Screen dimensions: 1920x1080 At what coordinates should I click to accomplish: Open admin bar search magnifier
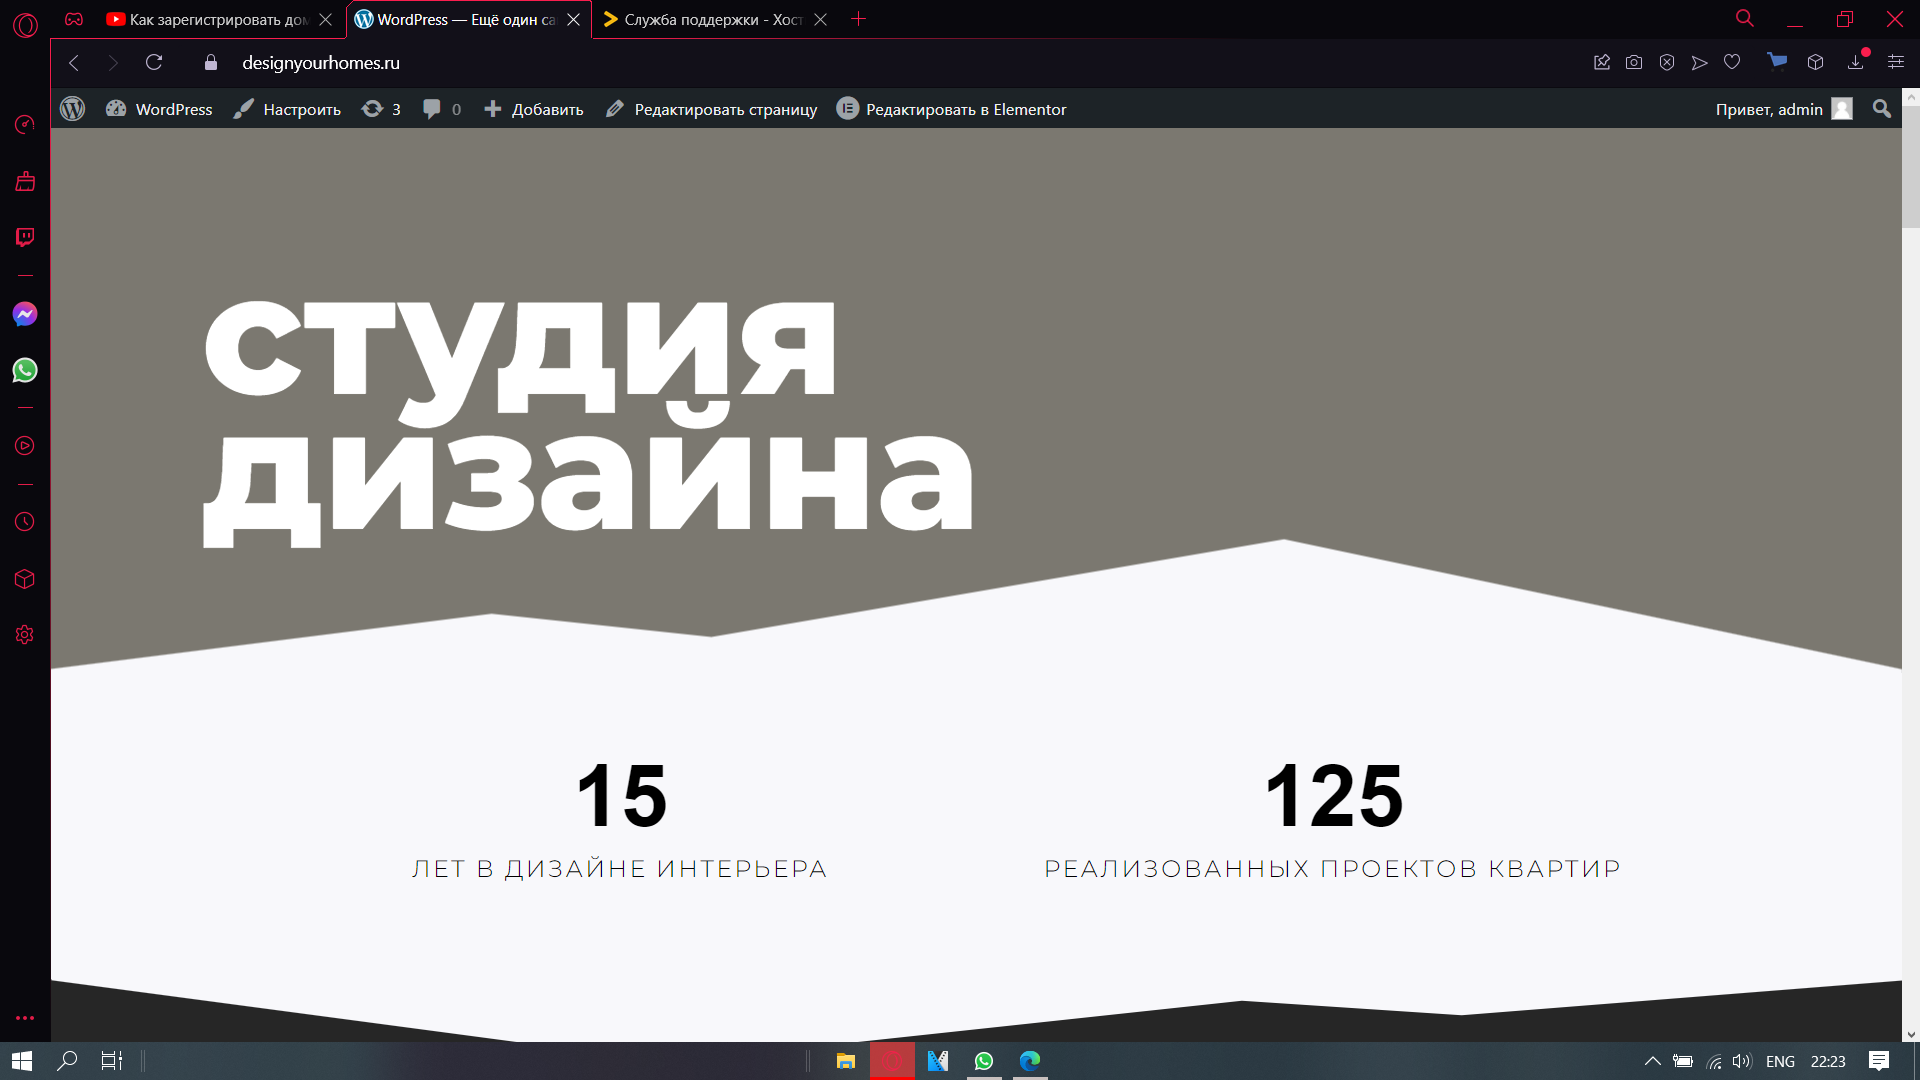click(x=1882, y=109)
